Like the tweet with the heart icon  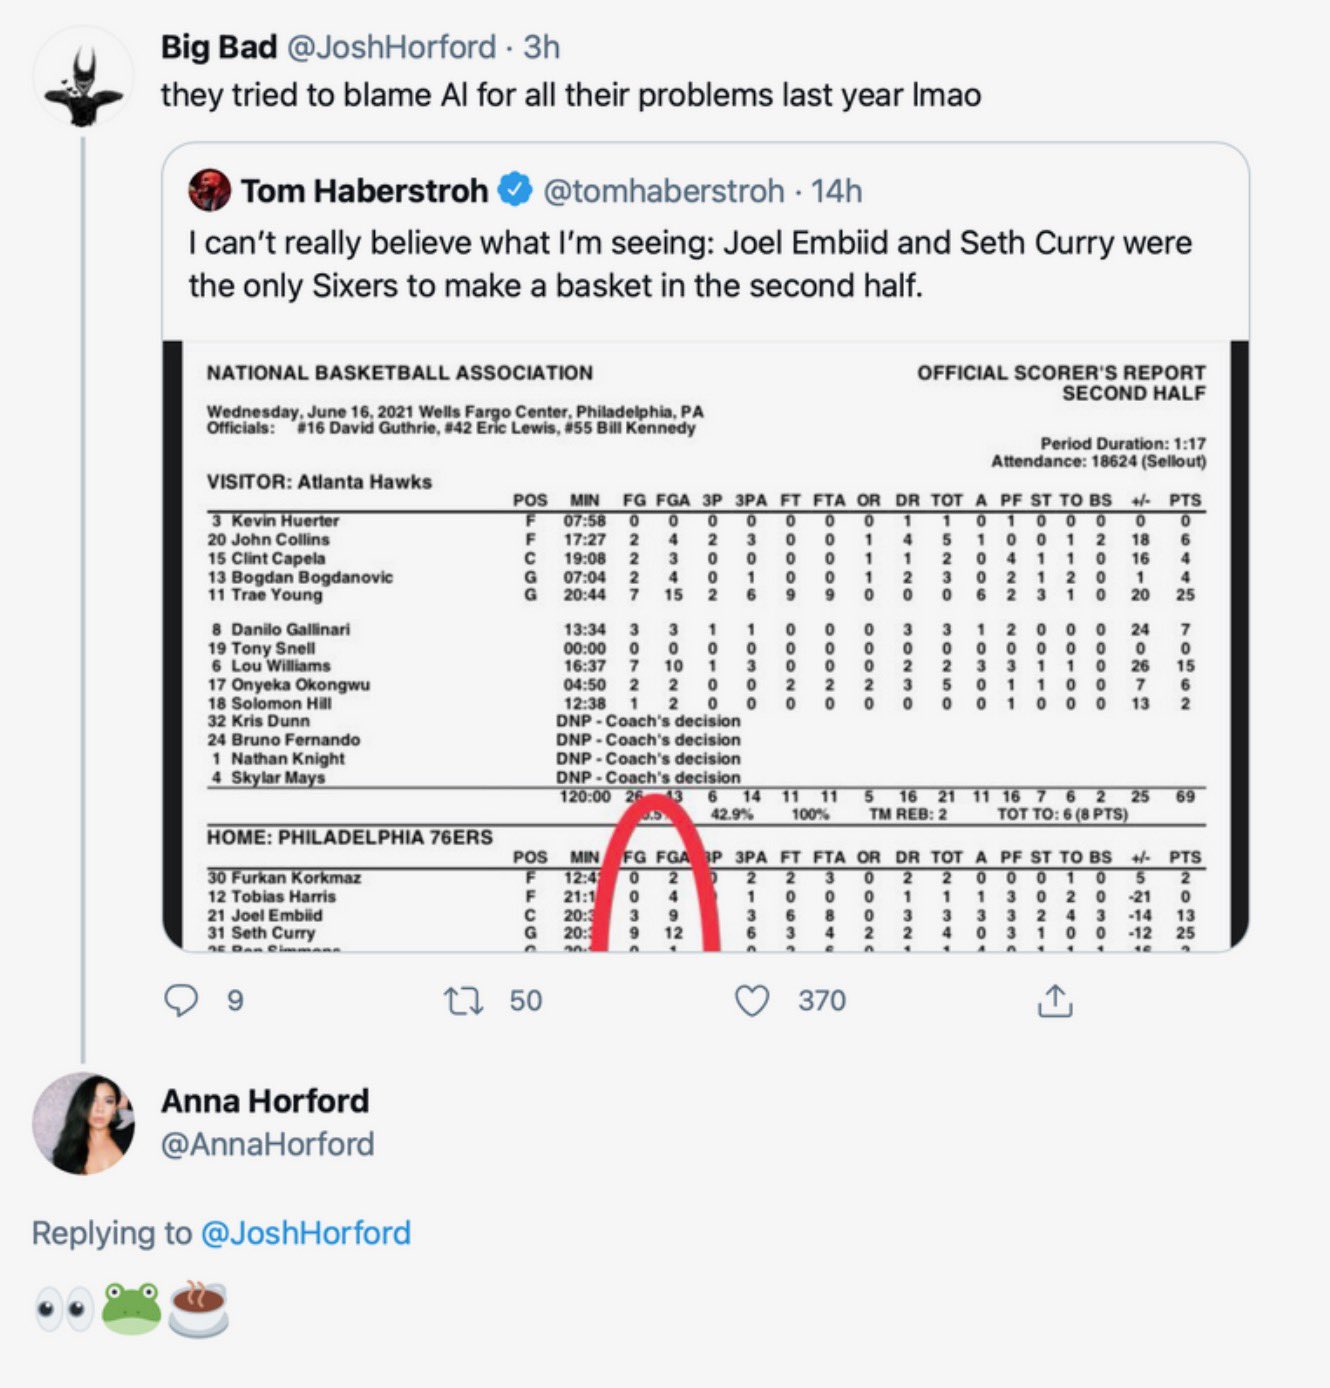click(752, 1000)
